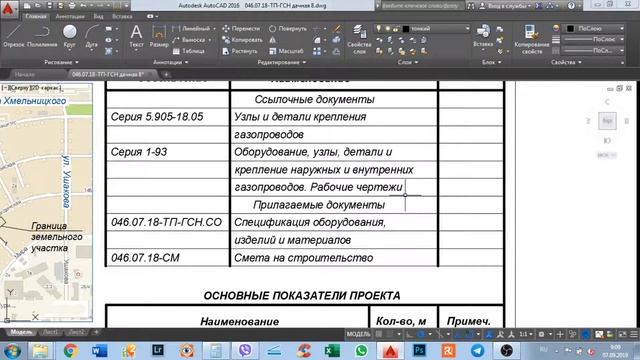Click the Вход в службы sign-in button
The width and height of the screenshot is (640, 360).
point(507,6)
